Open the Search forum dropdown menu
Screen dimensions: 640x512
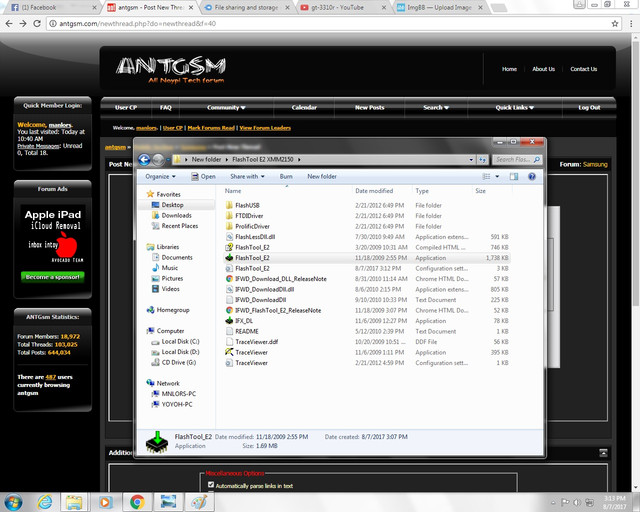pos(436,107)
